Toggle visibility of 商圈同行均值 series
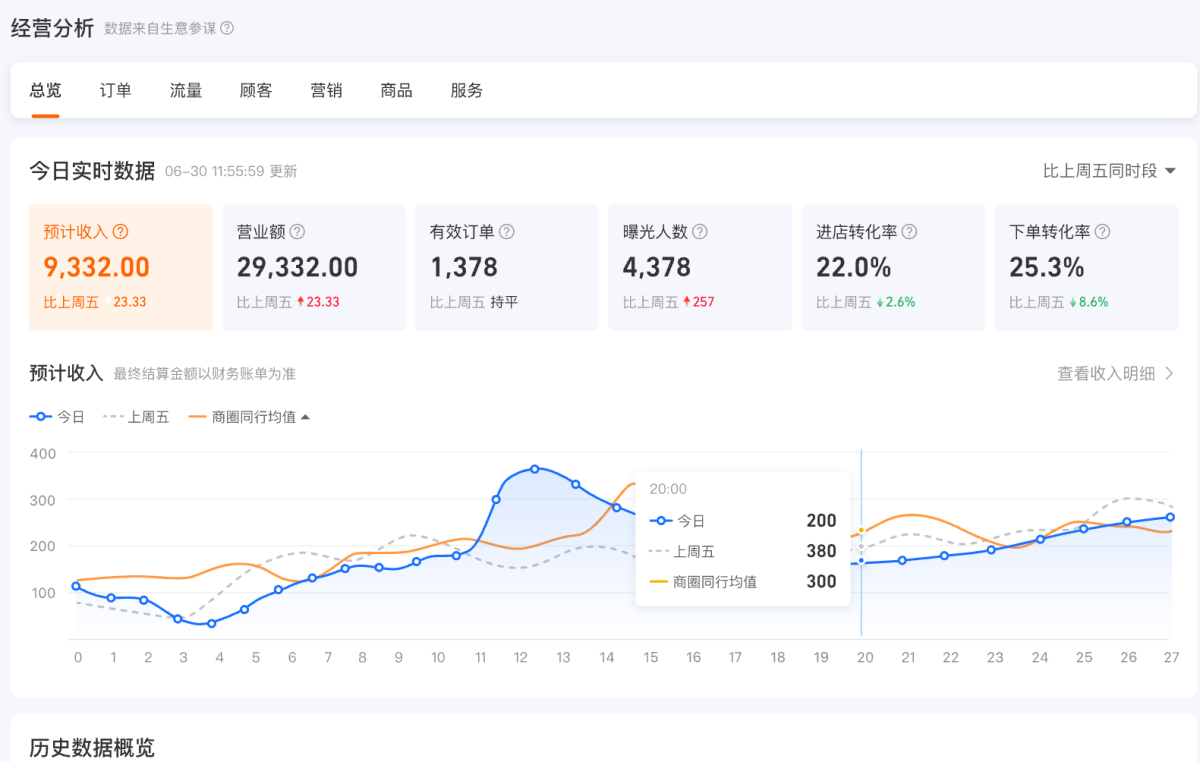The width and height of the screenshot is (1200, 762). [x=244, y=416]
